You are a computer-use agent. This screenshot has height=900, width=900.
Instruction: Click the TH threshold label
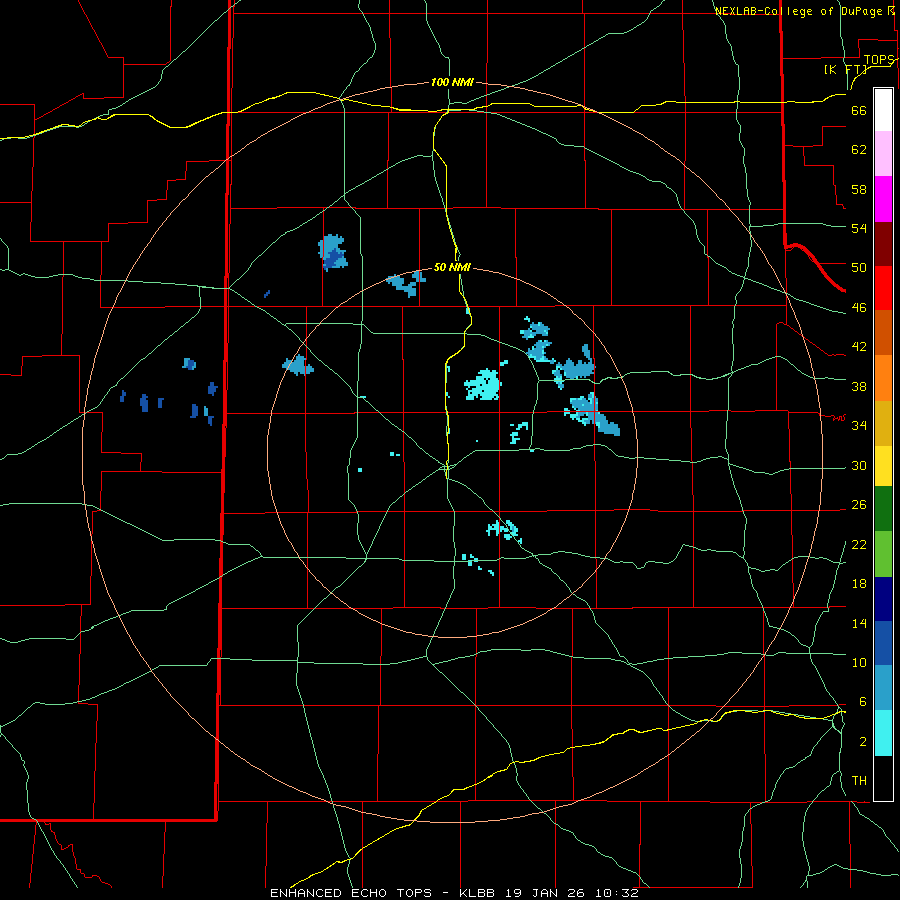[859, 780]
